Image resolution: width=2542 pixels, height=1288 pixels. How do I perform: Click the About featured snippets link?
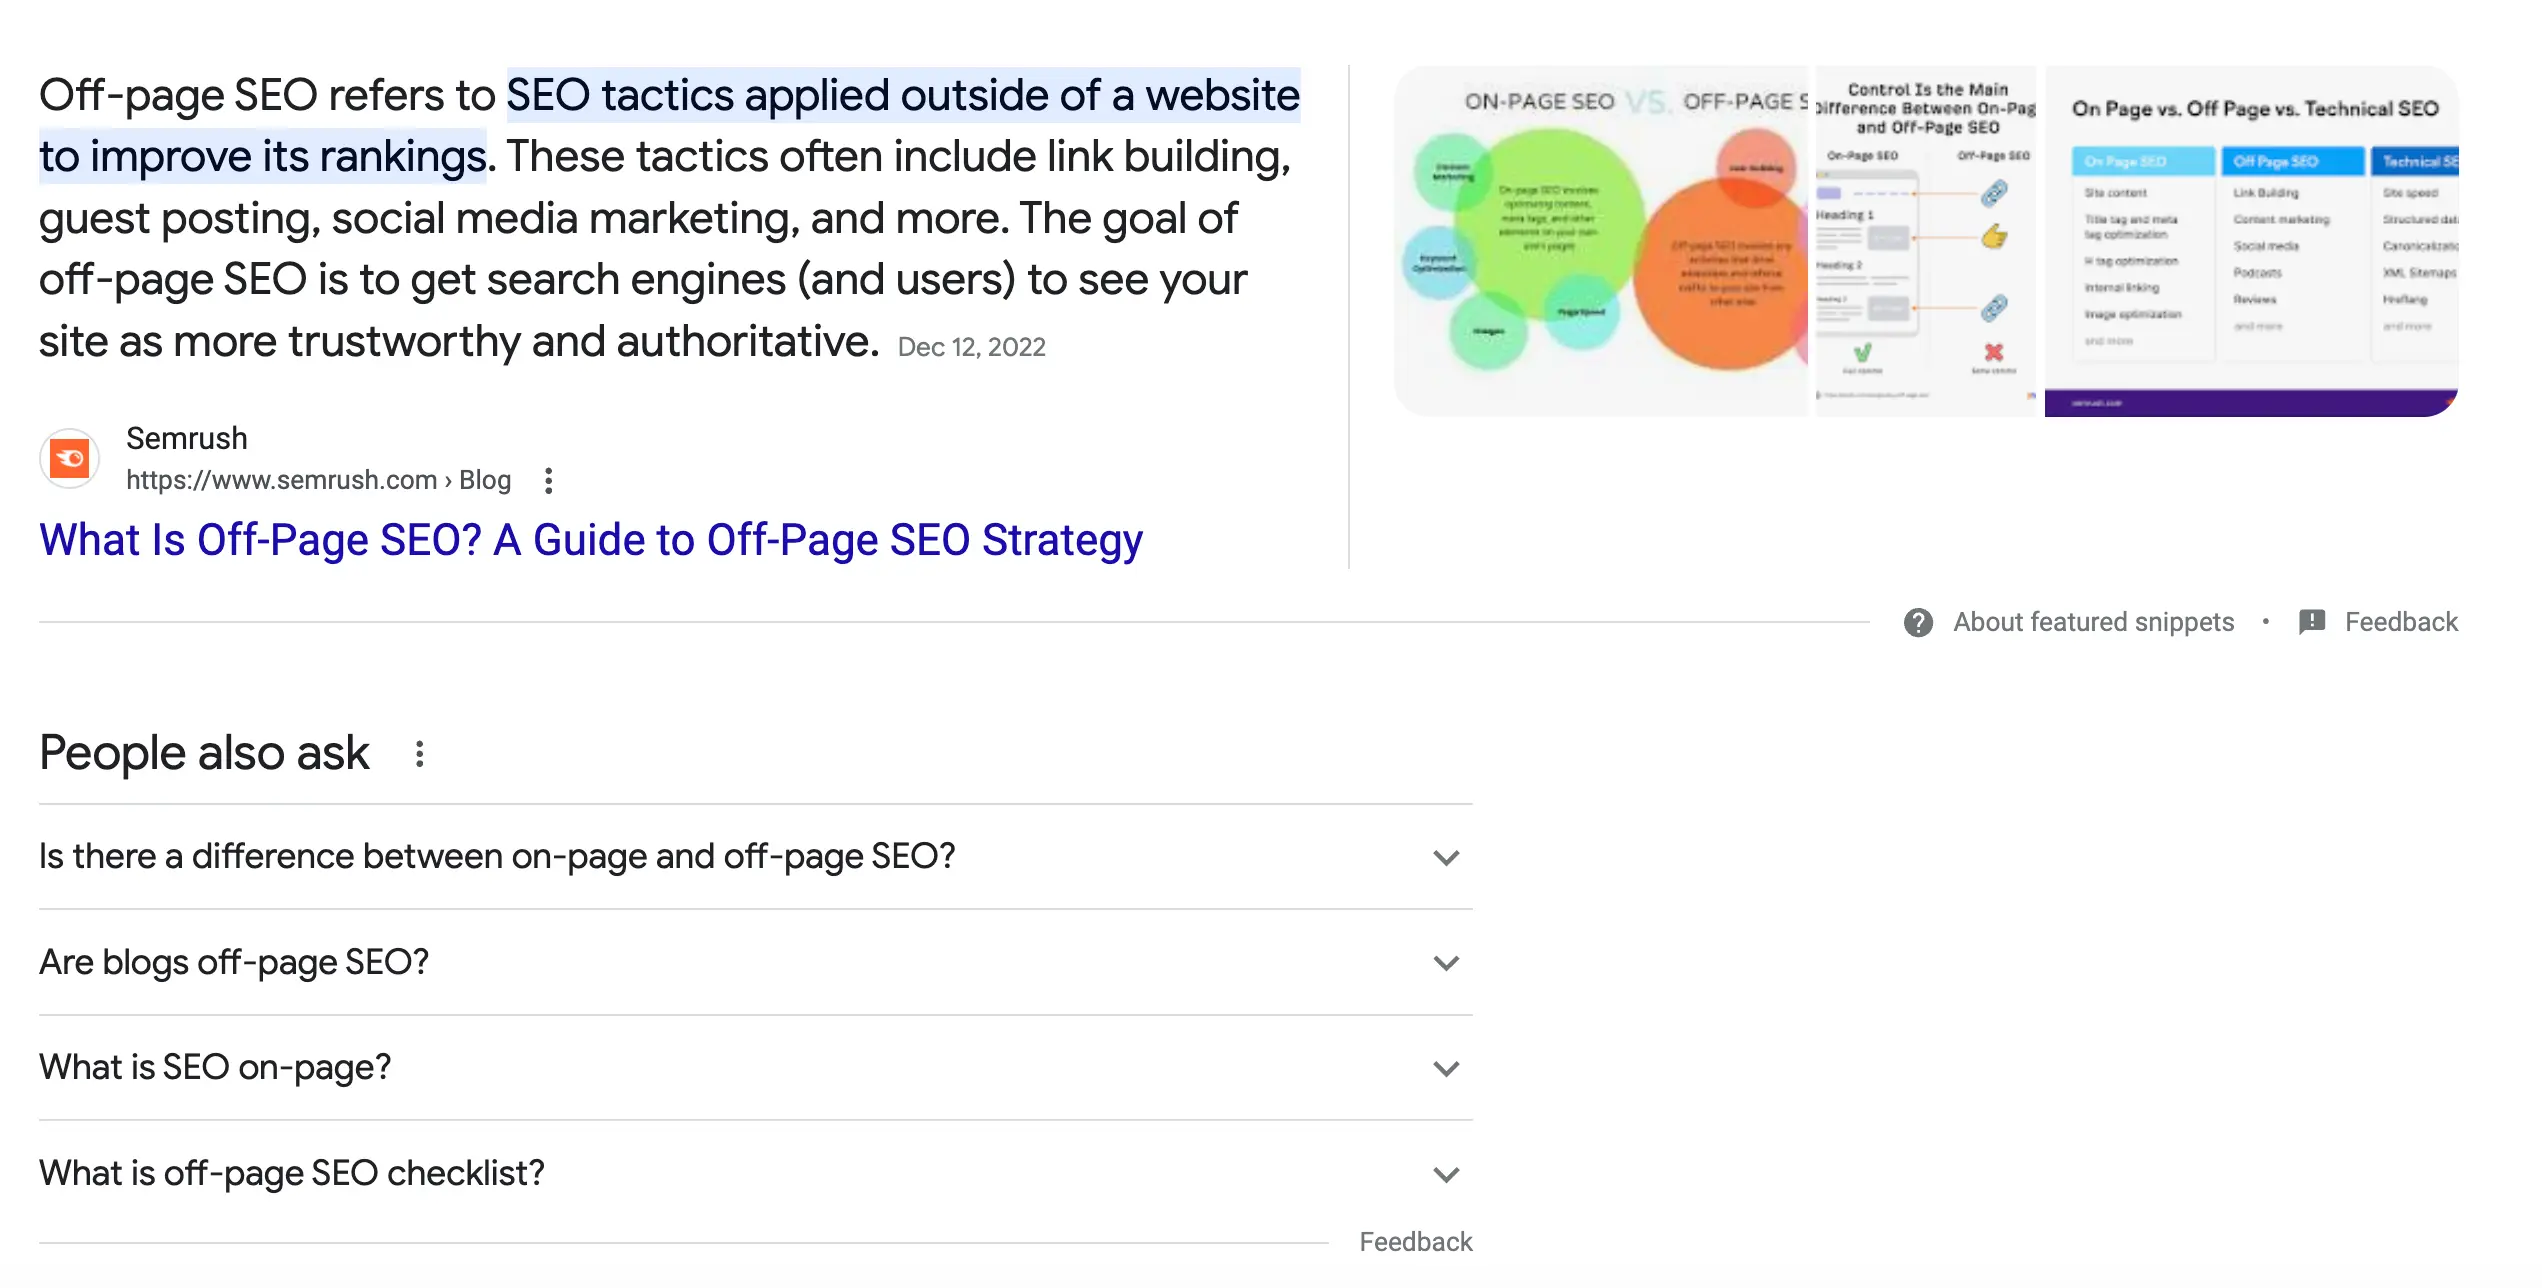[x=2093, y=623]
